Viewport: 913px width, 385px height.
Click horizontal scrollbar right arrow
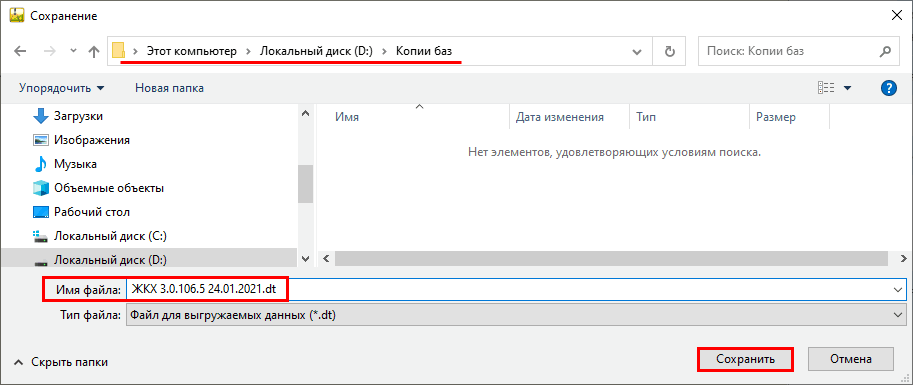pyautogui.click(x=904, y=258)
